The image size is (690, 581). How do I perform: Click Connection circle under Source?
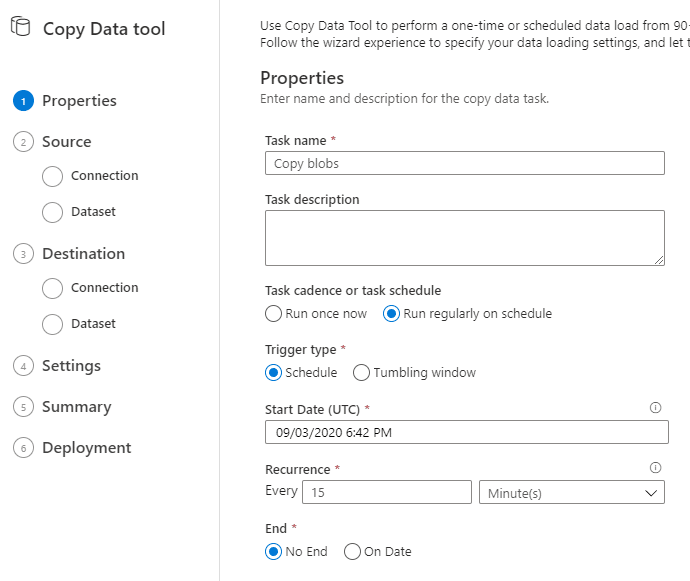click(x=52, y=176)
